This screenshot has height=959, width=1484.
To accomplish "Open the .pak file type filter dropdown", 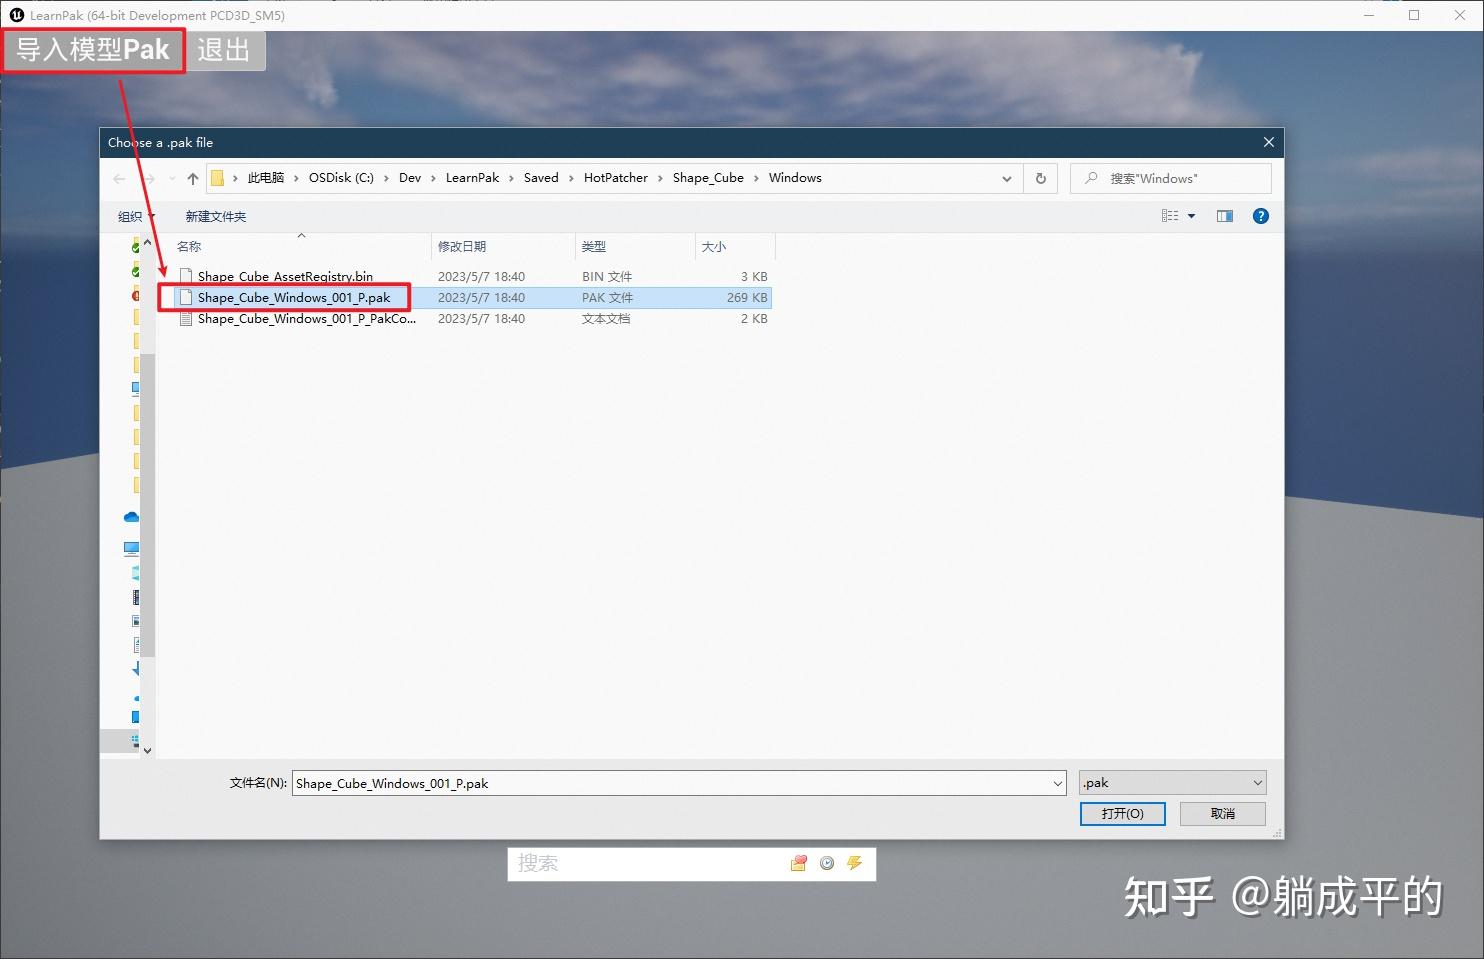I will 1257,782.
